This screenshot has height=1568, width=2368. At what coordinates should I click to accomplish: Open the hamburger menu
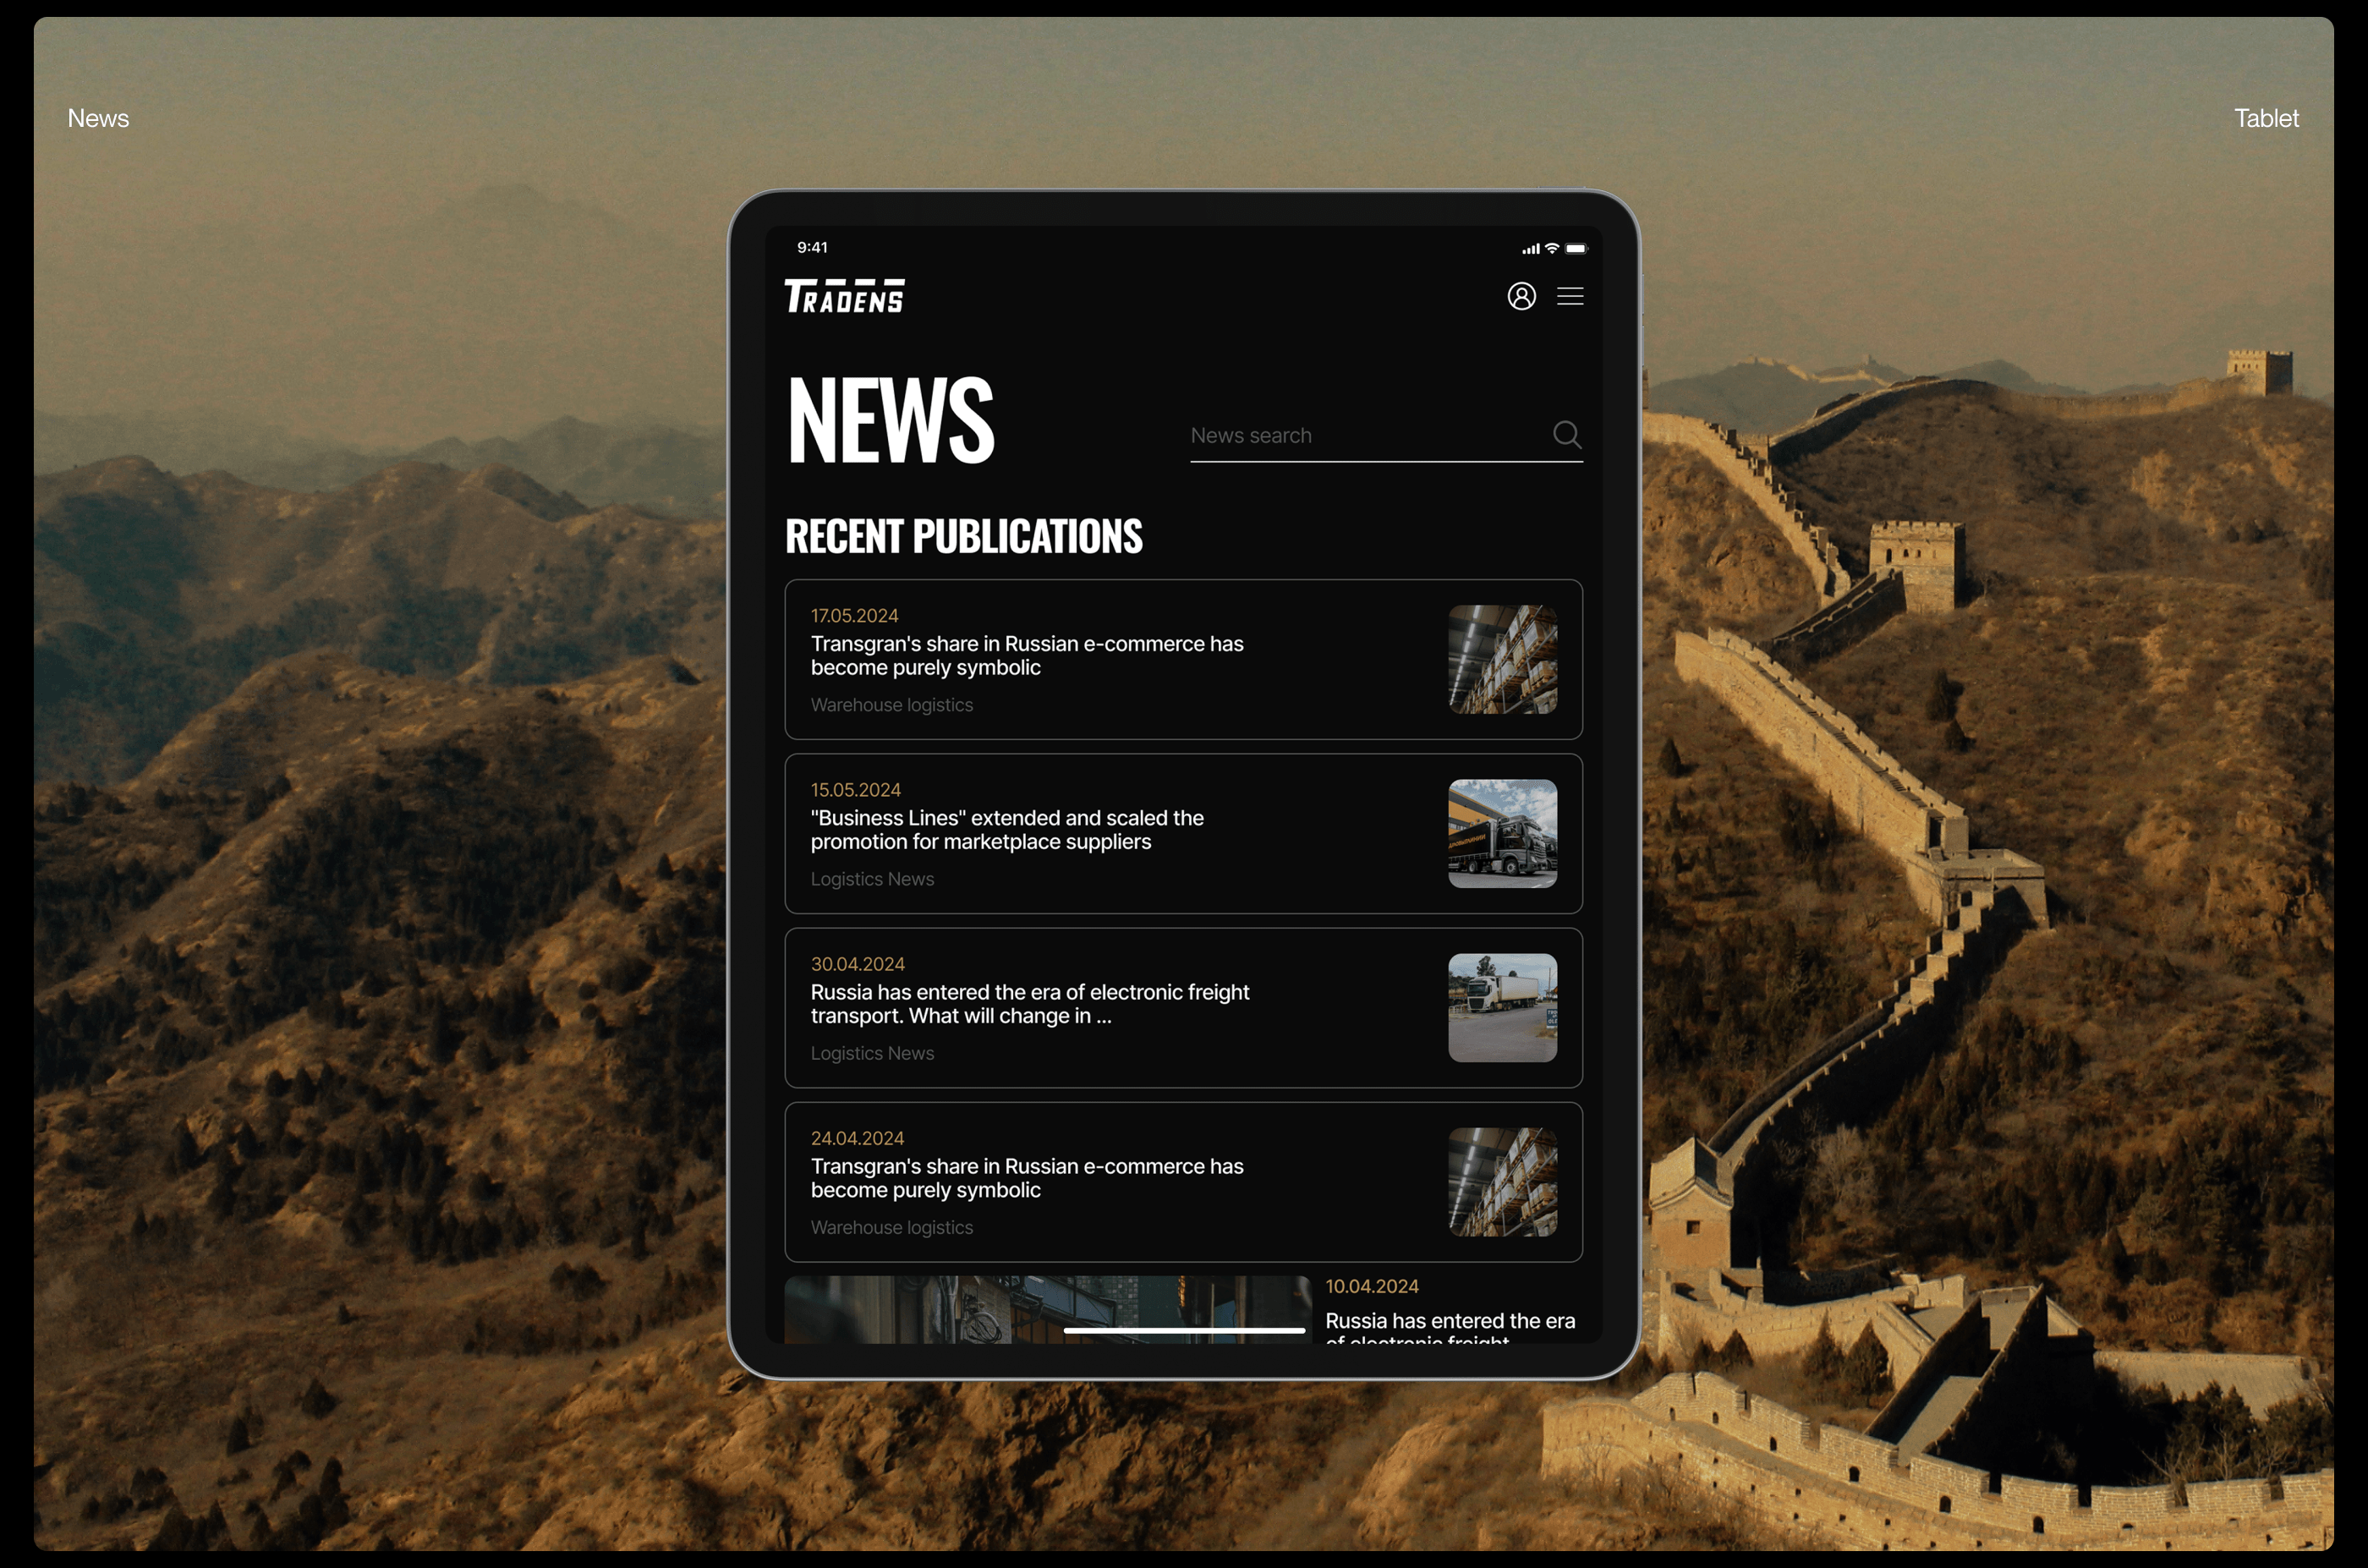[1570, 296]
